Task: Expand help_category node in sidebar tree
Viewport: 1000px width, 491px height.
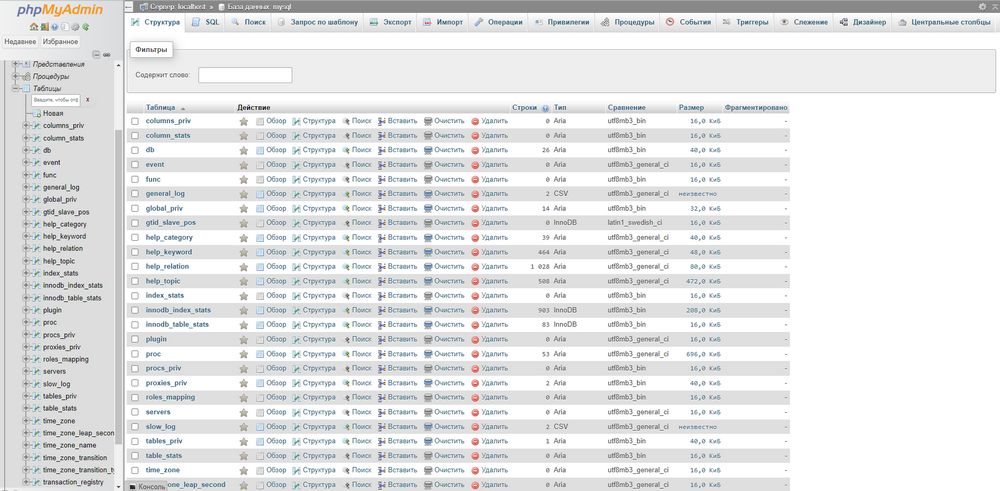Action: click(x=26, y=224)
